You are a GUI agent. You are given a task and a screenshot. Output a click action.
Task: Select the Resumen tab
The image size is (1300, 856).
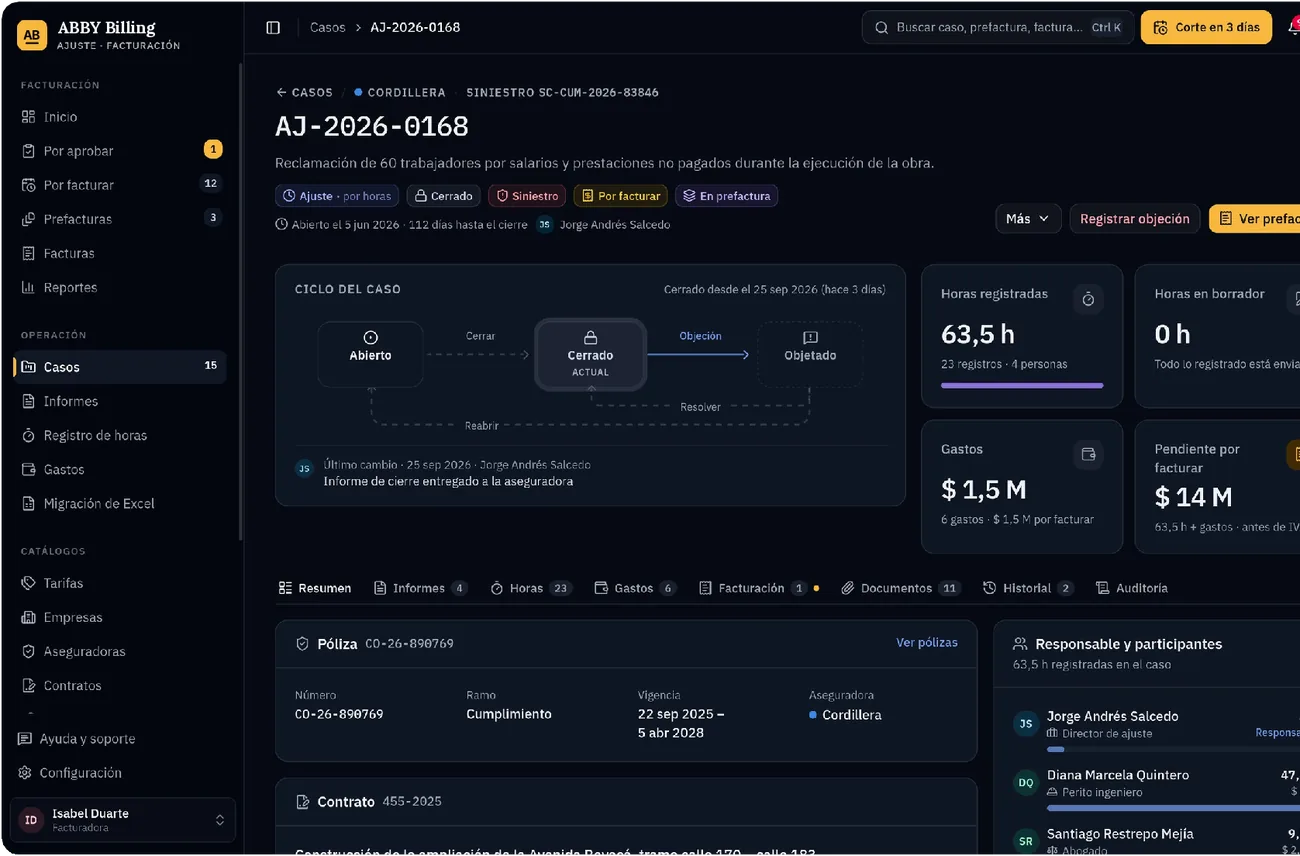(x=315, y=588)
